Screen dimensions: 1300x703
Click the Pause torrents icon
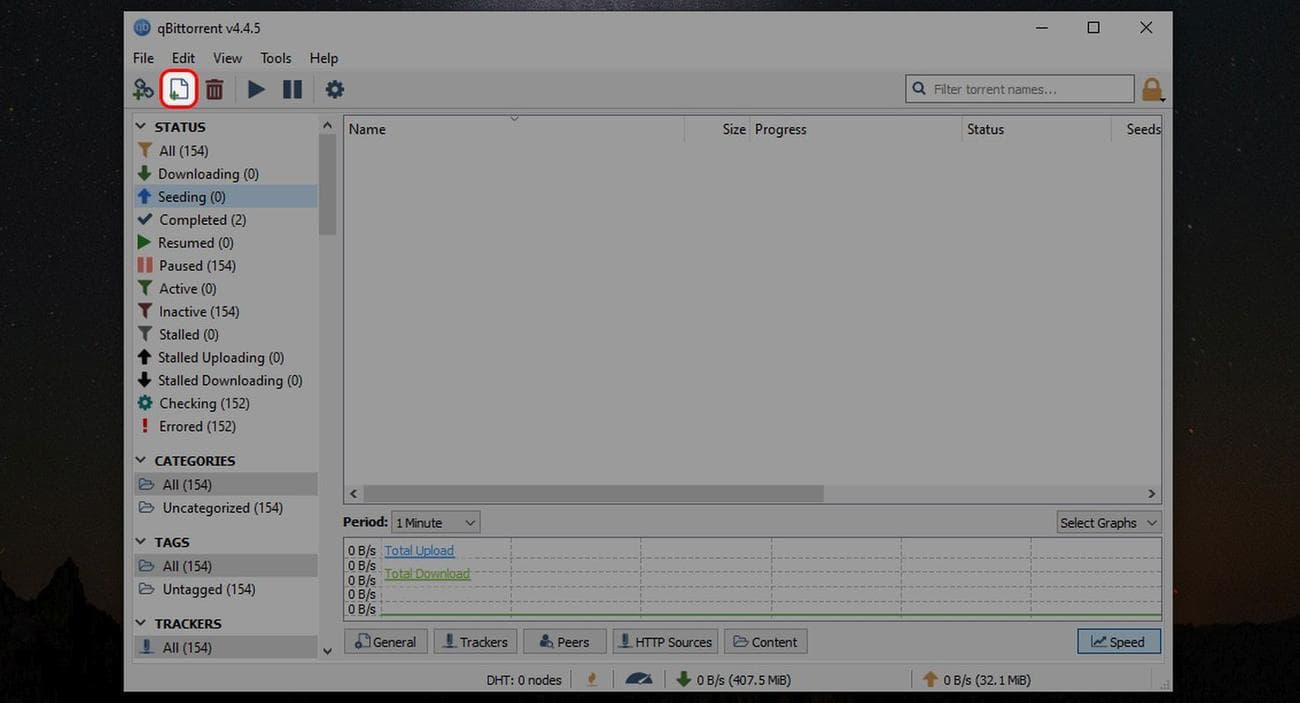pos(291,88)
